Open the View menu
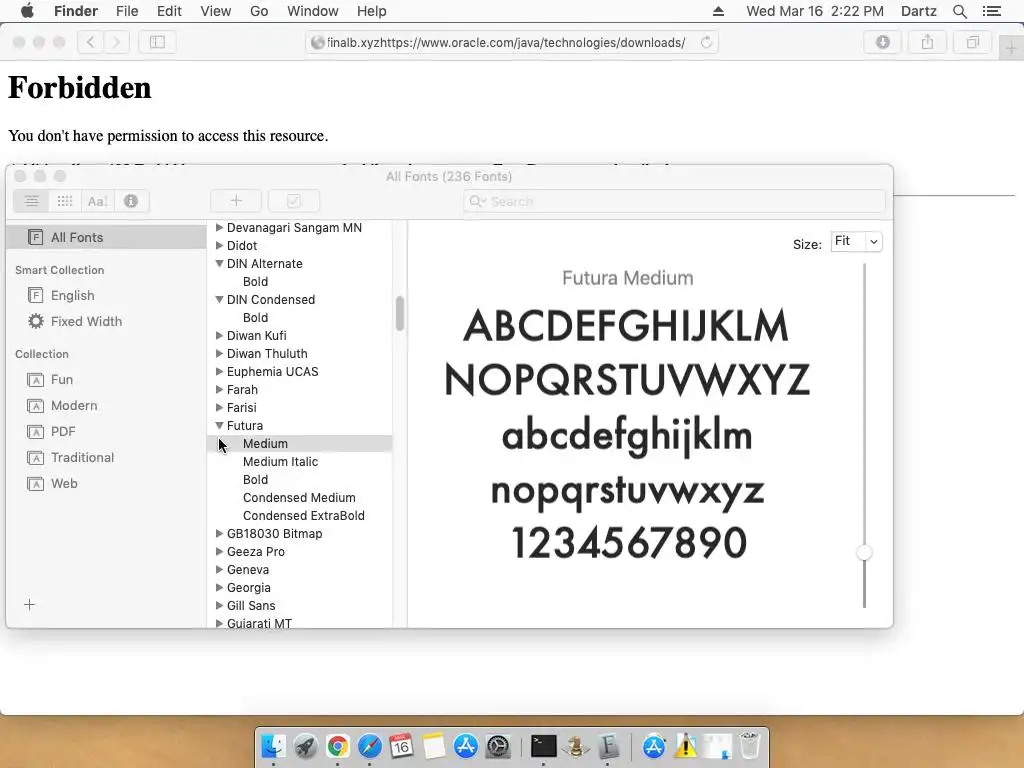1024x768 pixels. click(216, 11)
